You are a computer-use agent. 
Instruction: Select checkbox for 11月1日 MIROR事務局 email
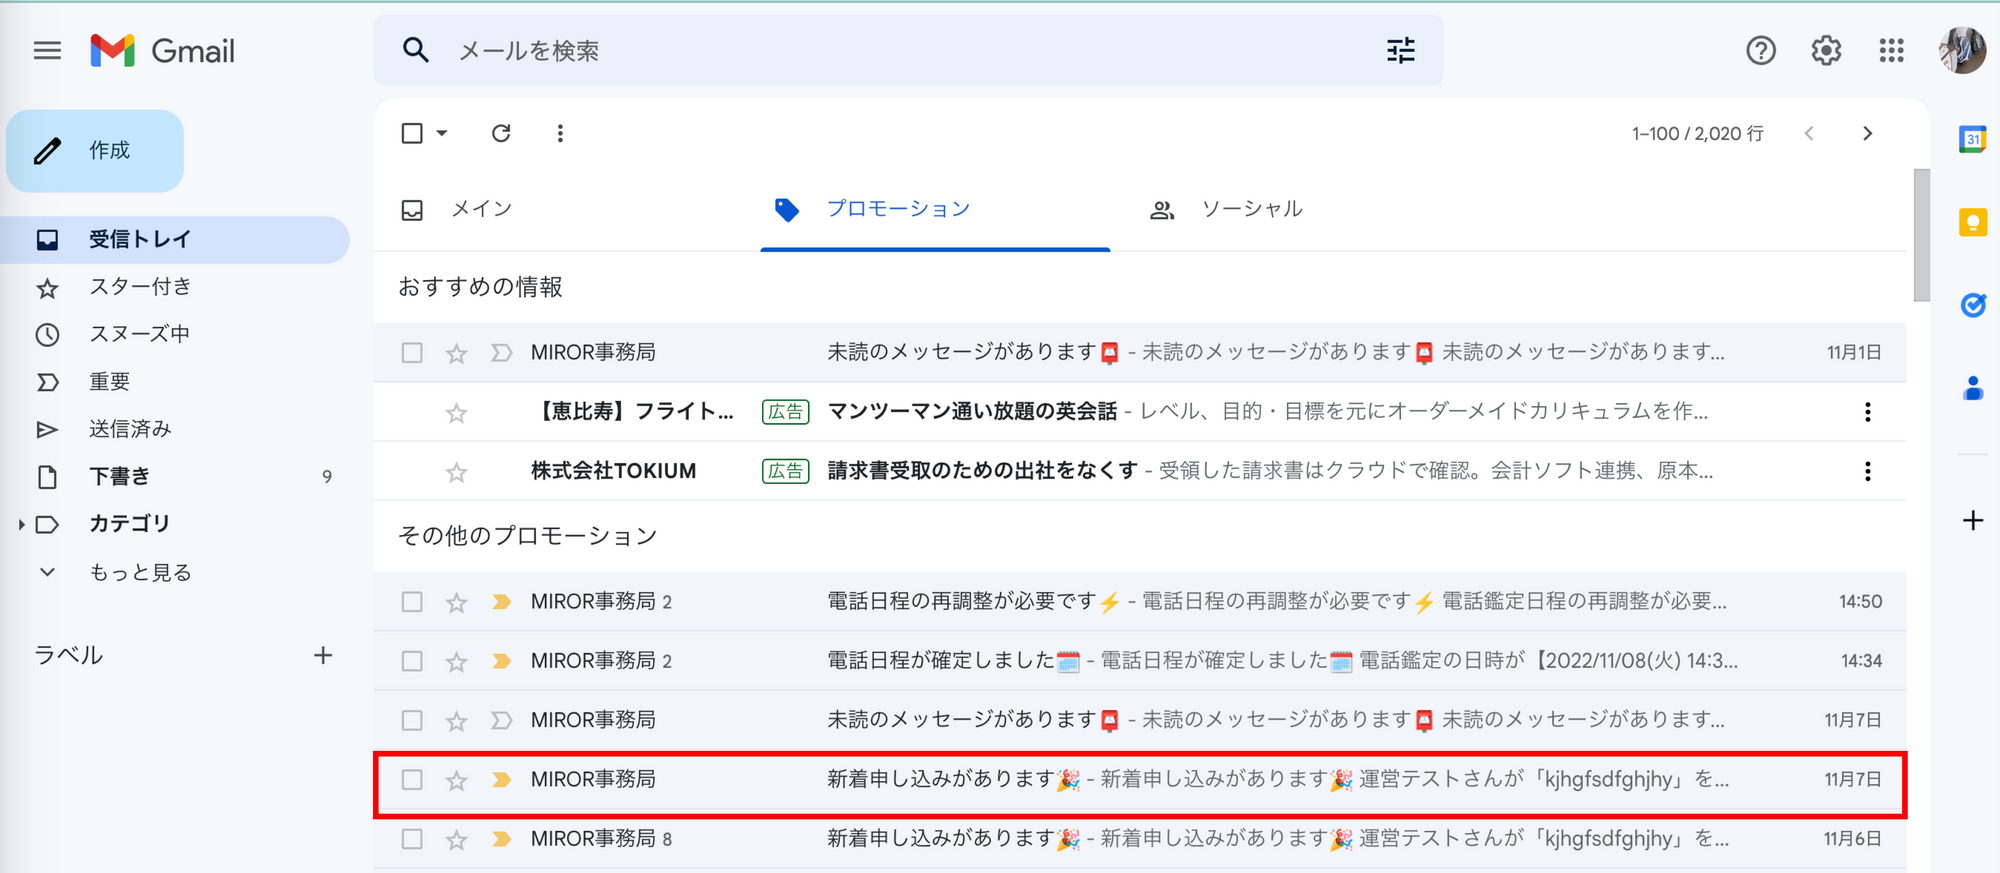pyautogui.click(x=412, y=353)
